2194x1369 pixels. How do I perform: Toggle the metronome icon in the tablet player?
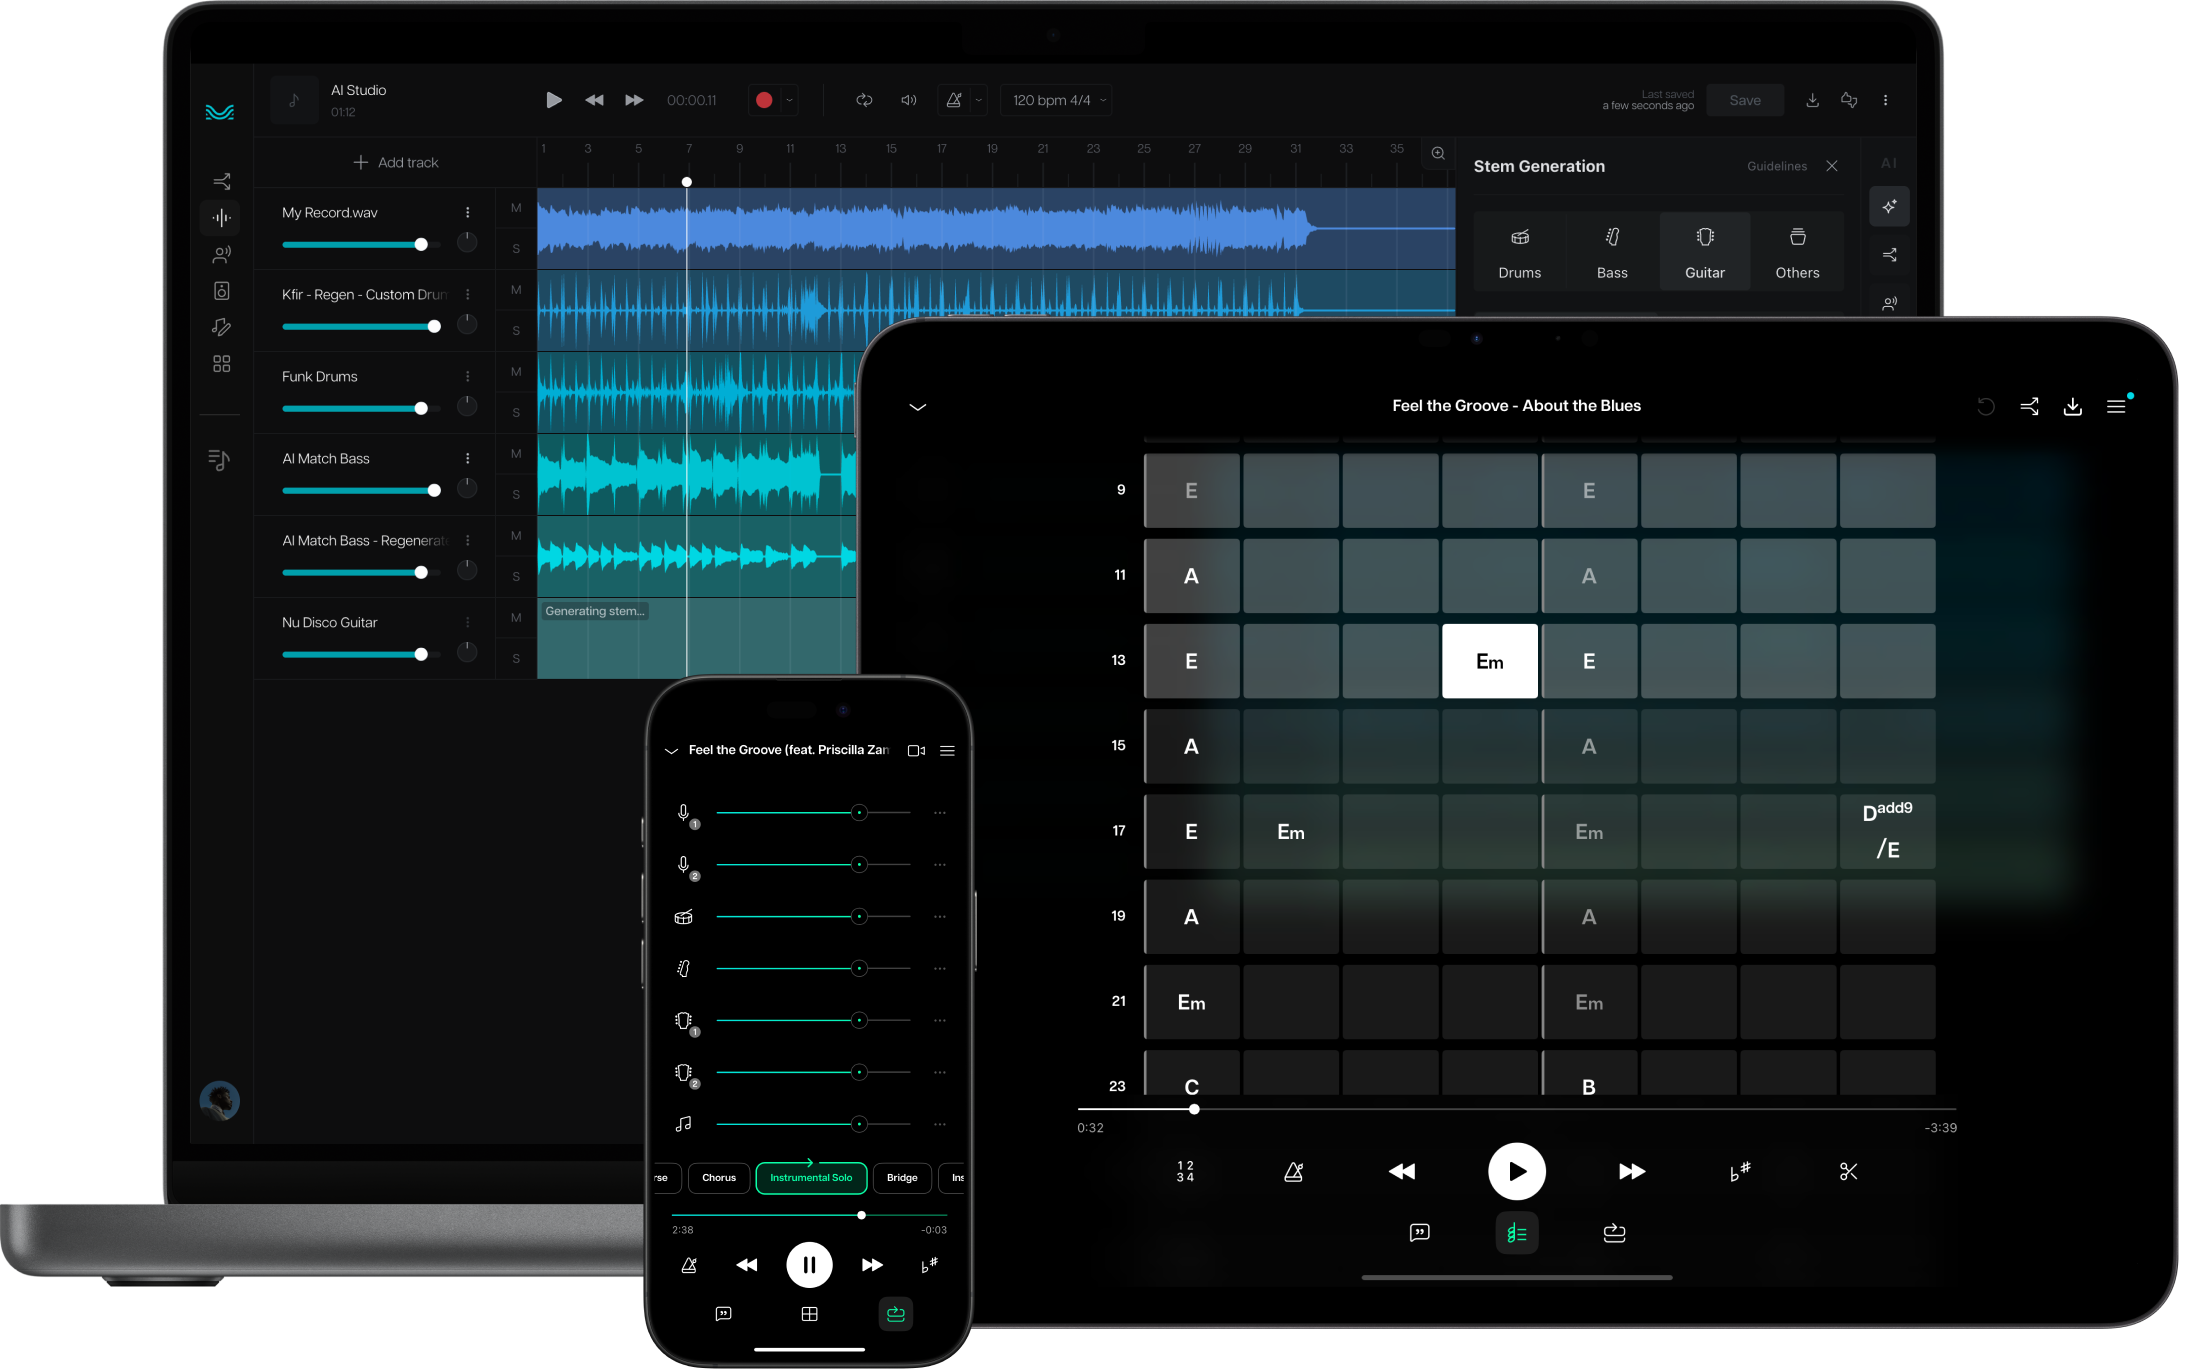1293,1171
